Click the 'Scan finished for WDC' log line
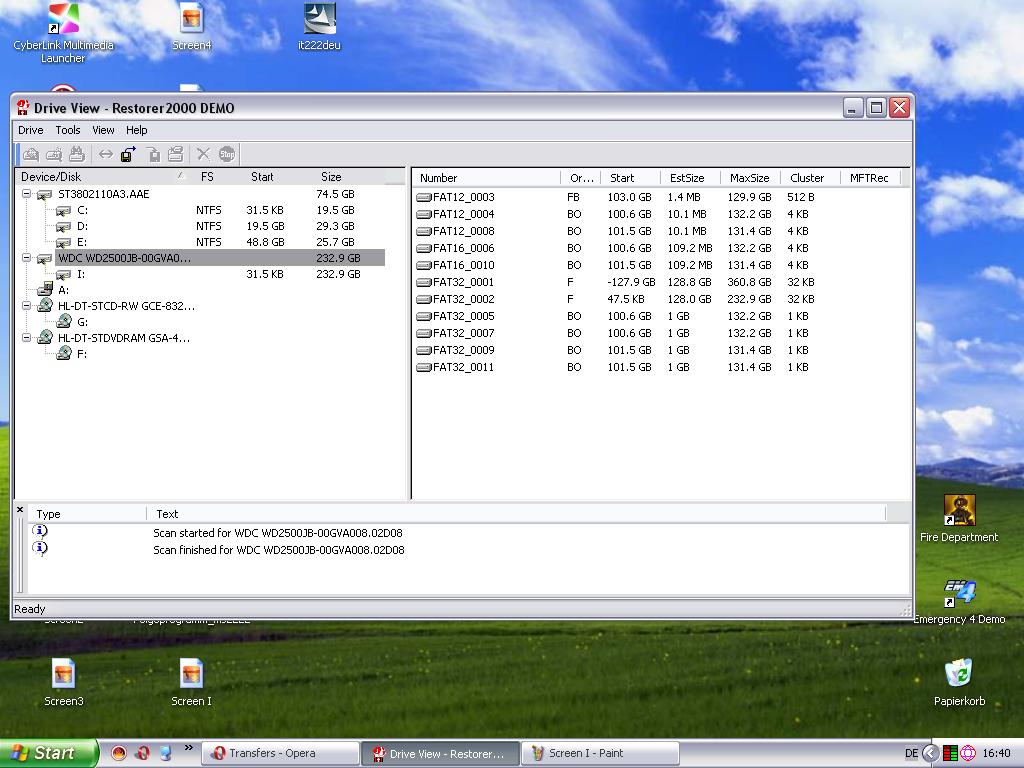The height and width of the screenshot is (768, 1024). point(279,550)
